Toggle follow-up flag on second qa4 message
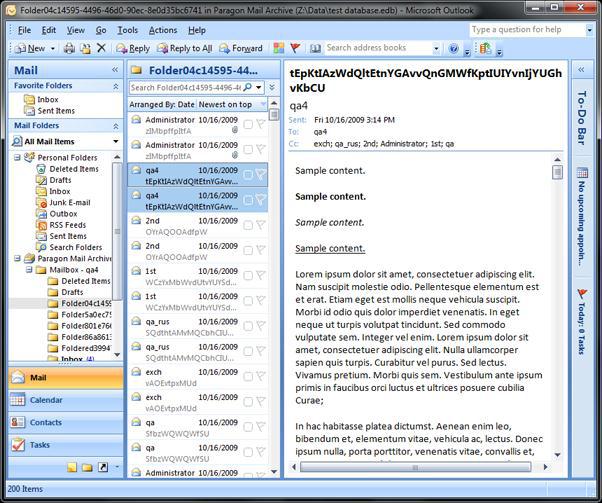This screenshot has height=503, width=602. coord(261,200)
